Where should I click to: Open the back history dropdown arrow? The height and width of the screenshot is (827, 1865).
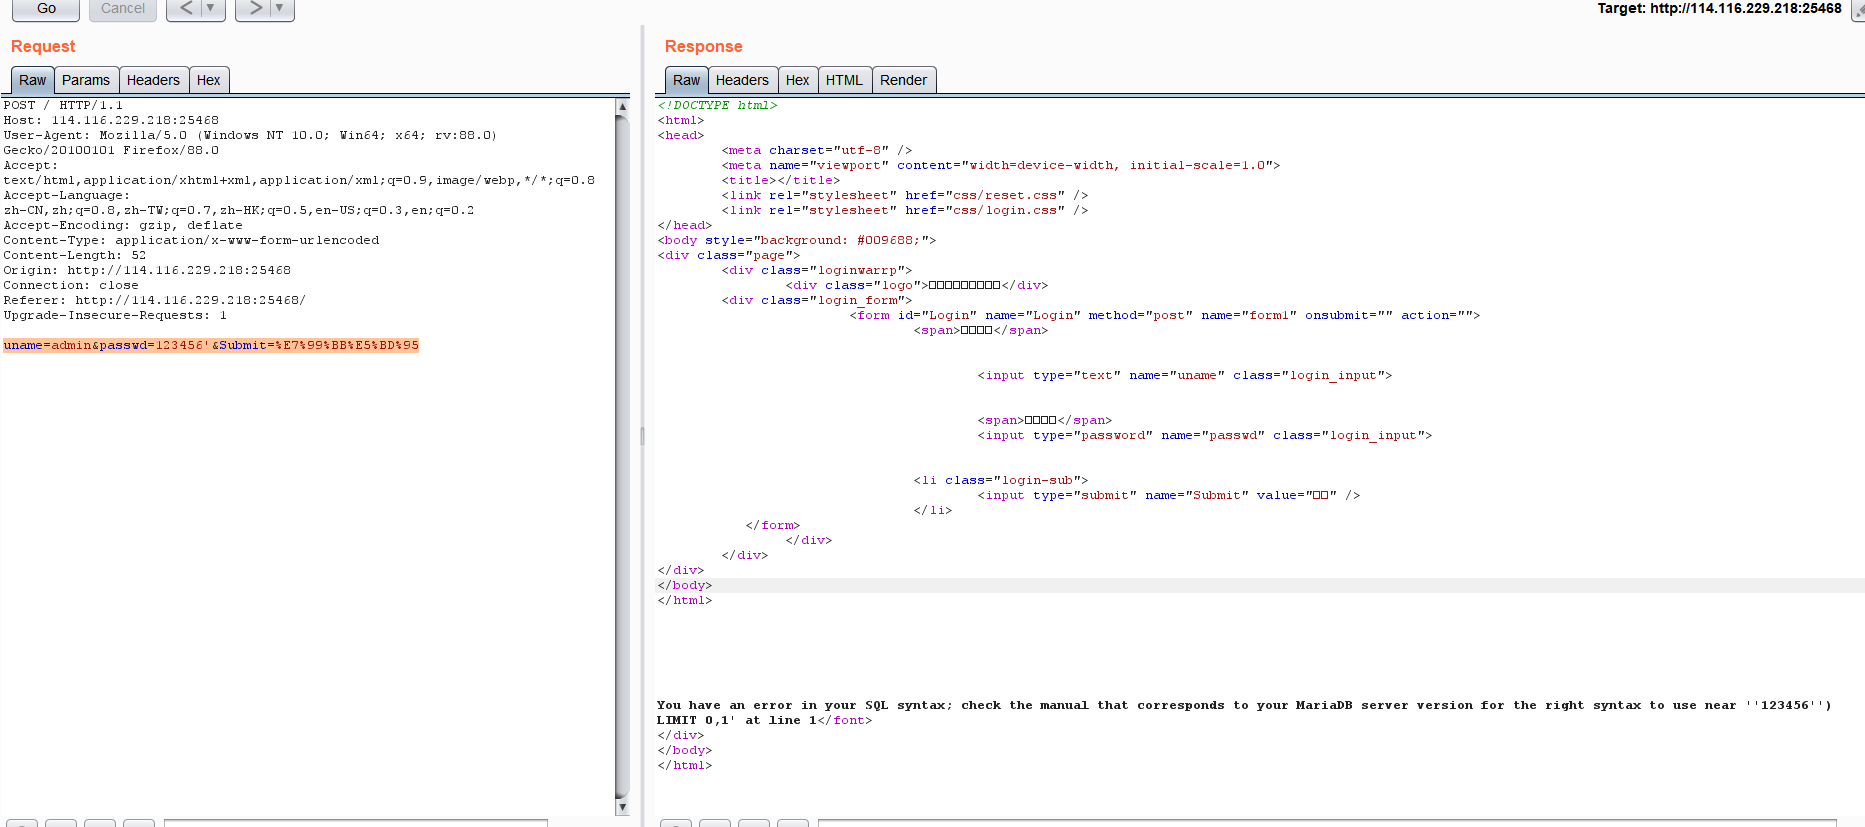(213, 9)
